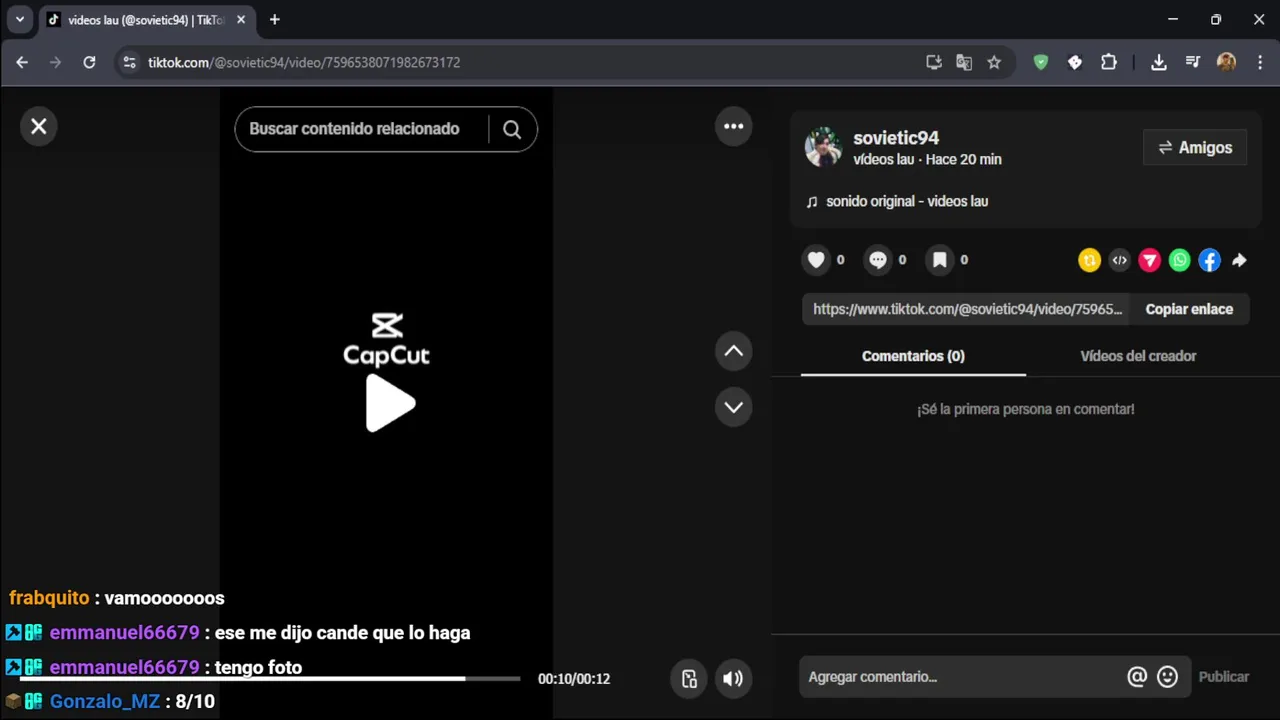The height and width of the screenshot is (720, 1280).
Task: Open a new browser tab
Action: point(274,19)
